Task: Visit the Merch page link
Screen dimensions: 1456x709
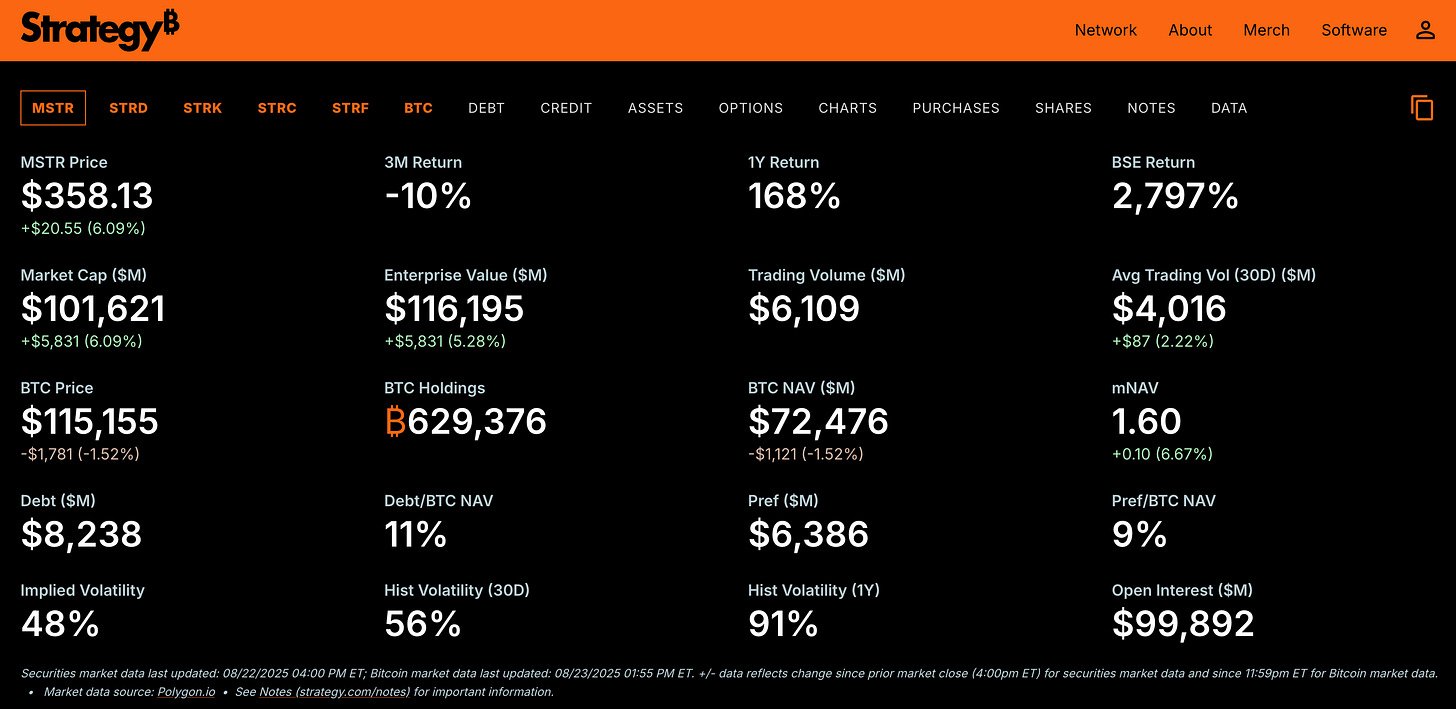Action: click(1267, 30)
